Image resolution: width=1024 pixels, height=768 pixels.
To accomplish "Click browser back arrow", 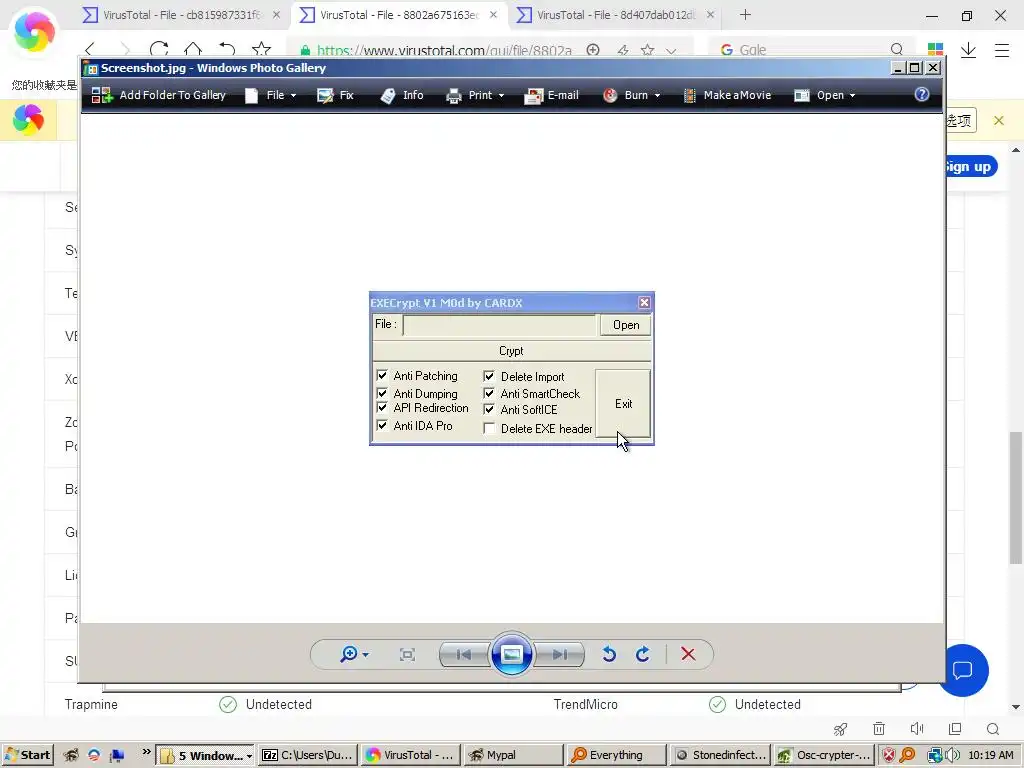I will click(89, 49).
